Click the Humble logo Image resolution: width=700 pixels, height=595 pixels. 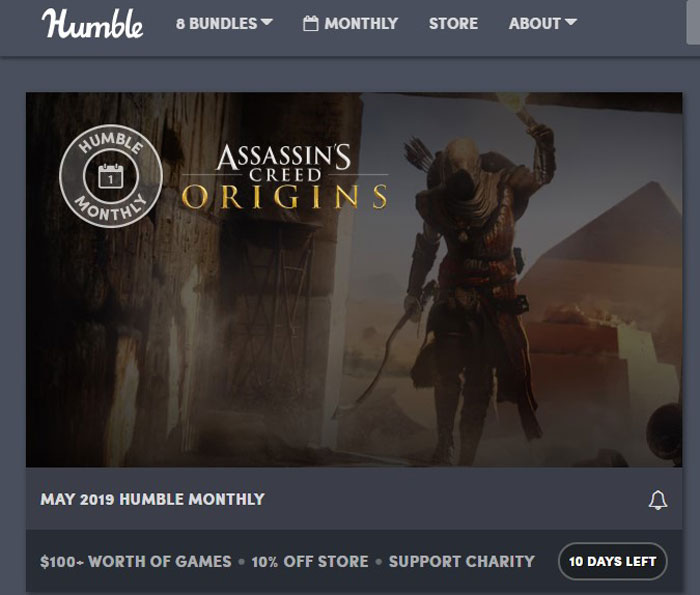tap(92, 23)
